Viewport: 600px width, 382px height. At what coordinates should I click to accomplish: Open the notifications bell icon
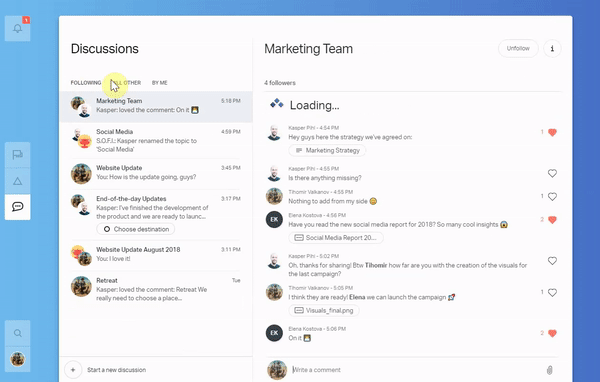[x=18, y=28]
